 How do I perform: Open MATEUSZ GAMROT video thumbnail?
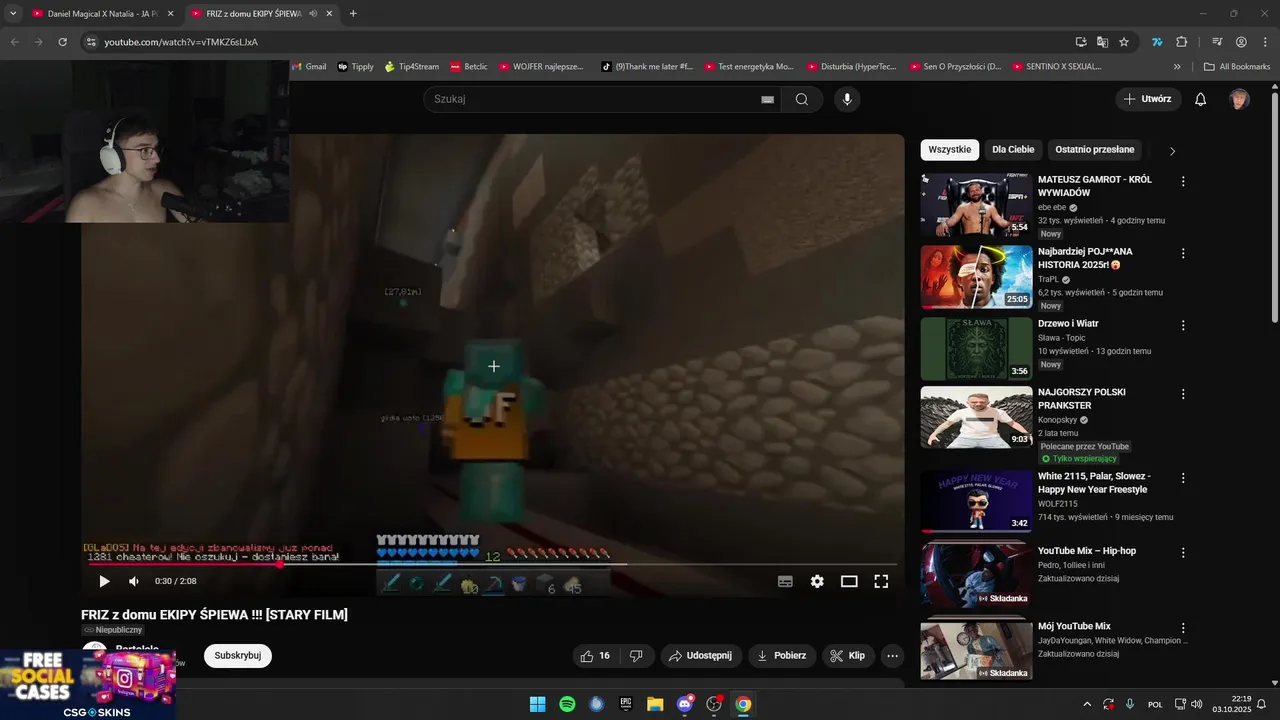pos(976,205)
